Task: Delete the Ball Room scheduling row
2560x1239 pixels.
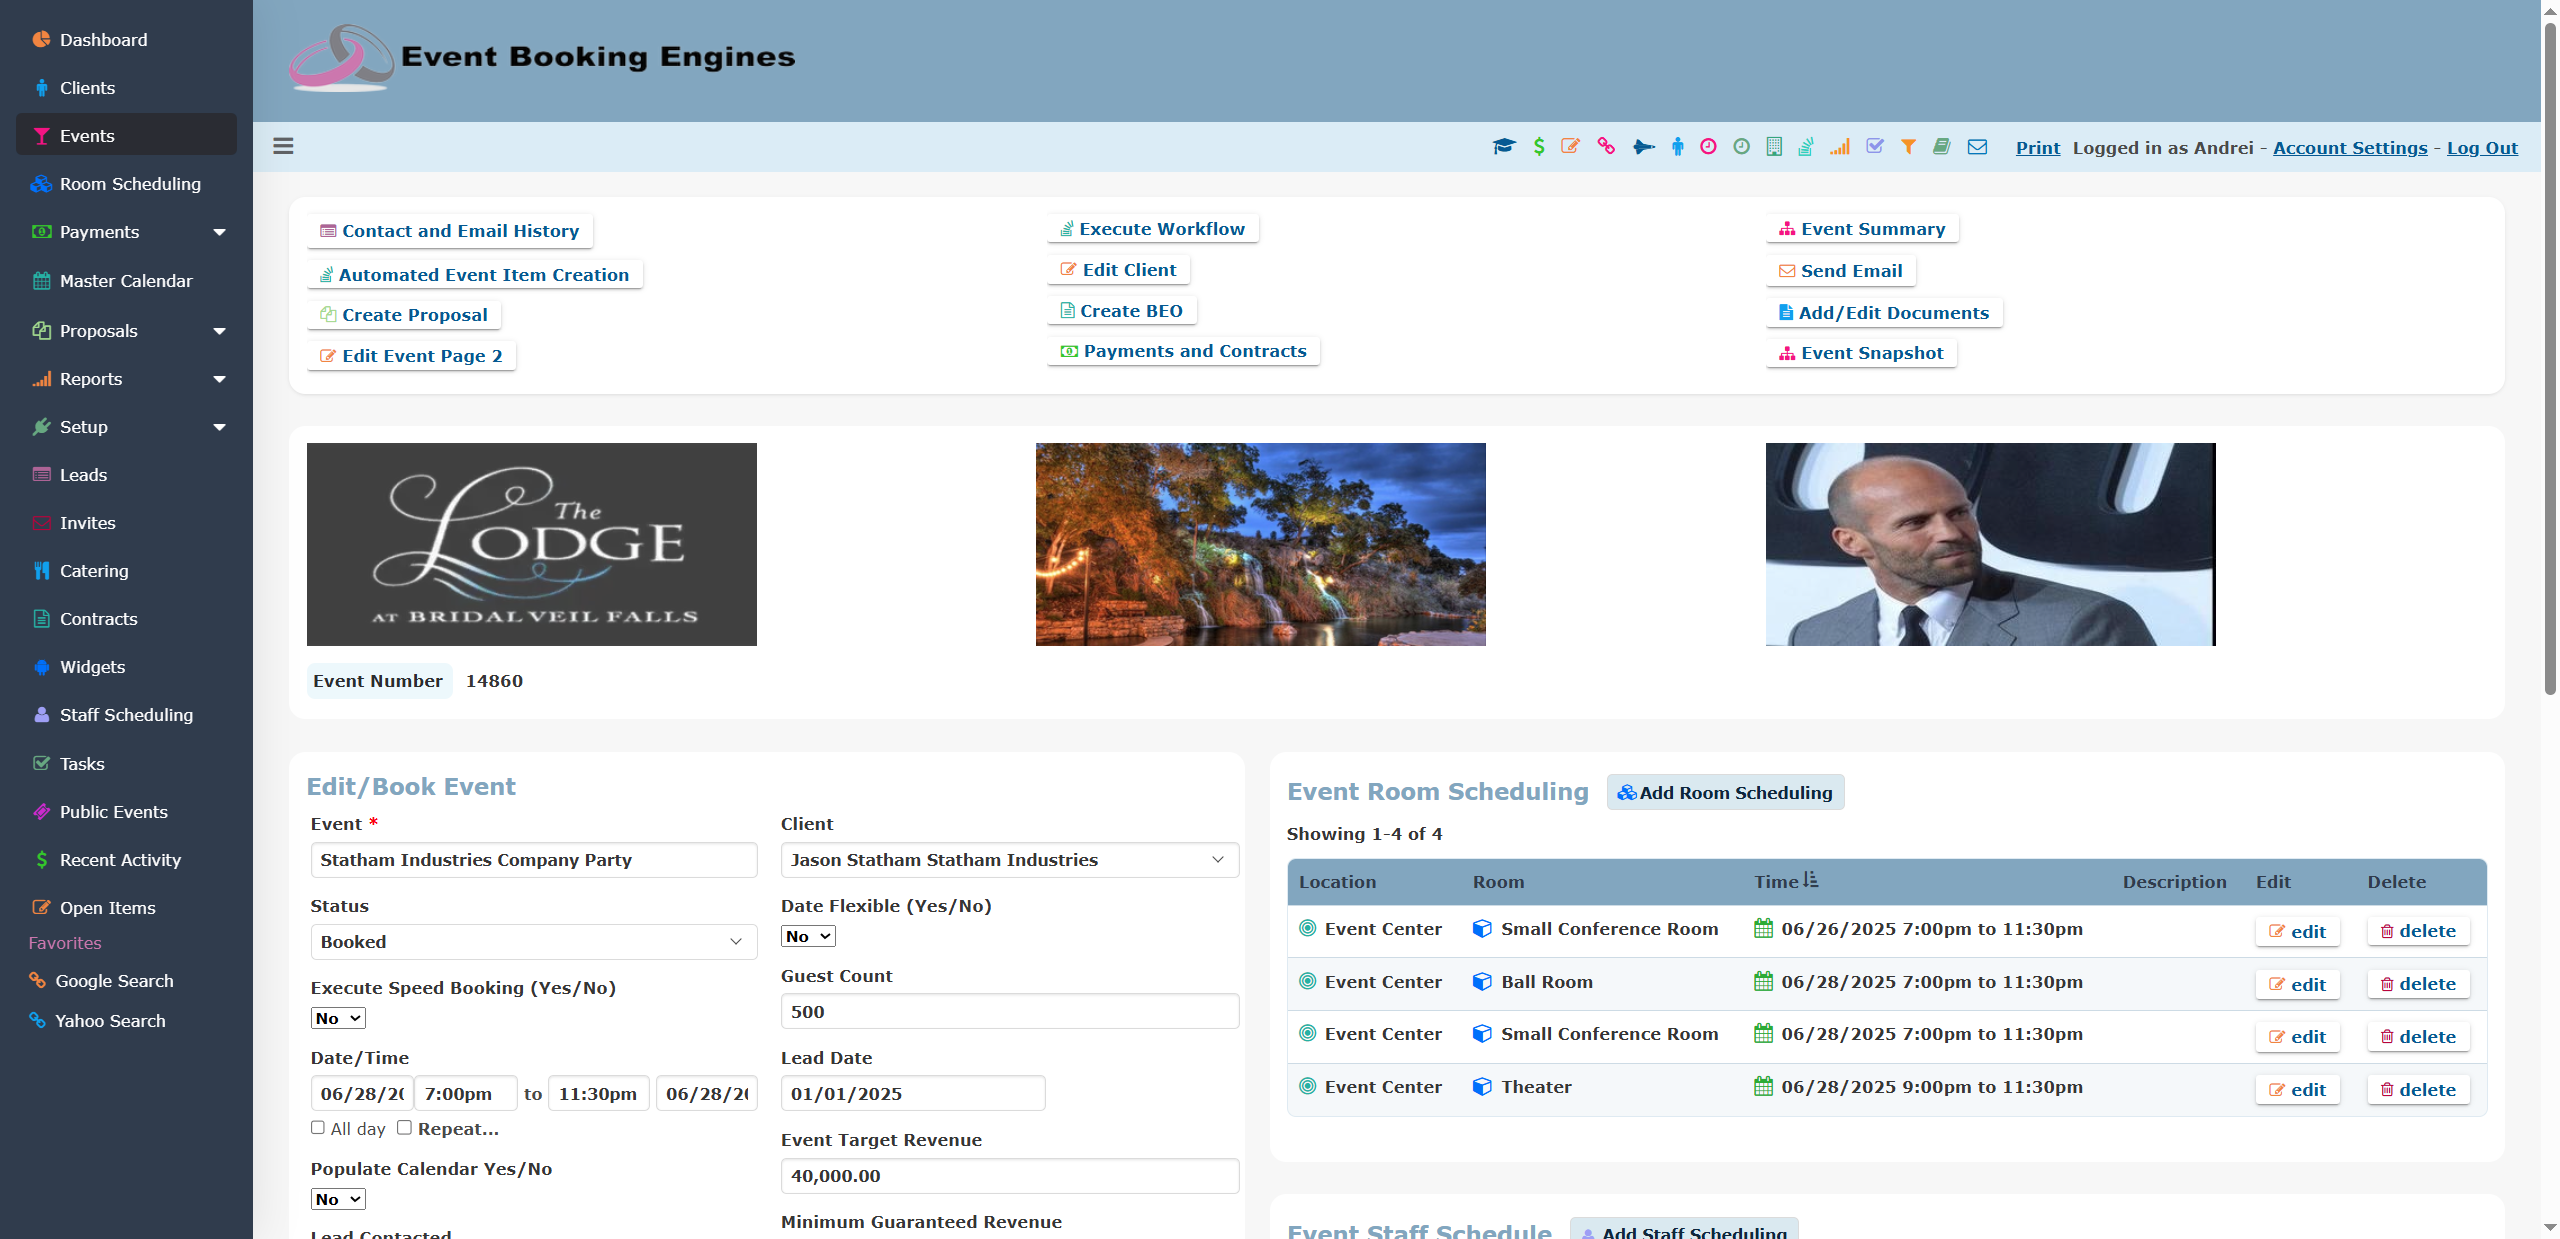Action: 2418,984
